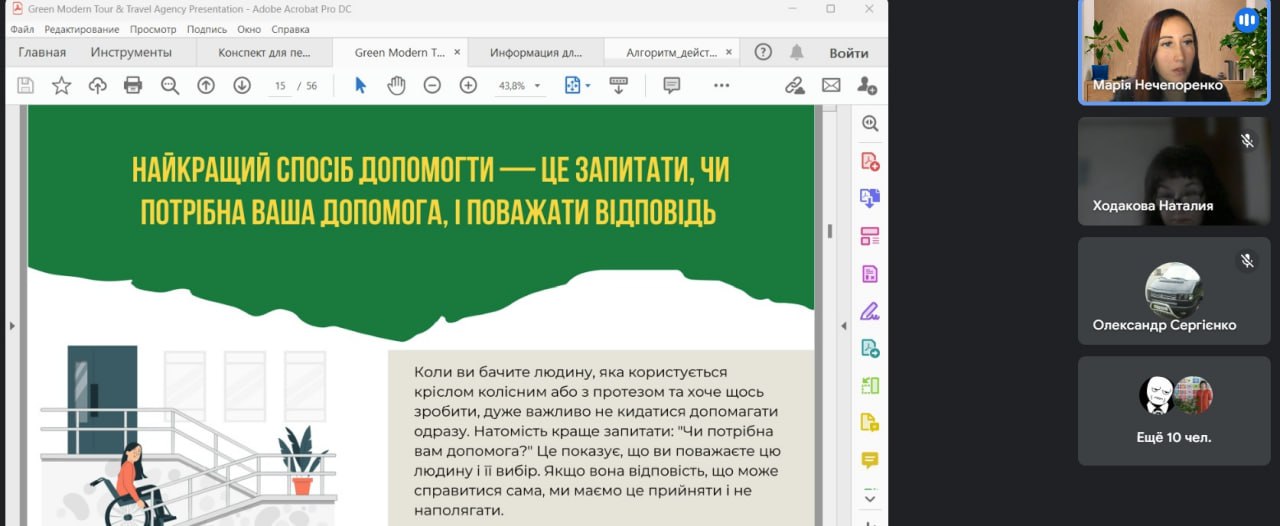The width and height of the screenshot is (1280, 526).
Task: Toggle mute on Олександр Сергієнко tile
Action: [x=1247, y=261]
